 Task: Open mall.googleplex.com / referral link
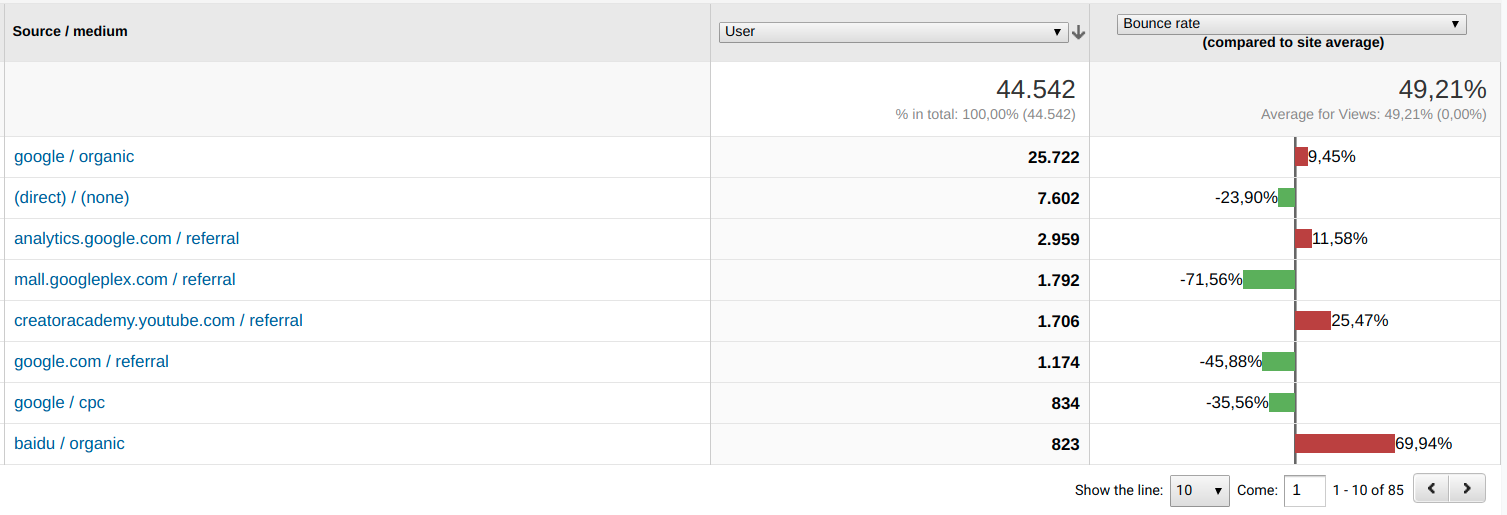[x=125, y=280]
